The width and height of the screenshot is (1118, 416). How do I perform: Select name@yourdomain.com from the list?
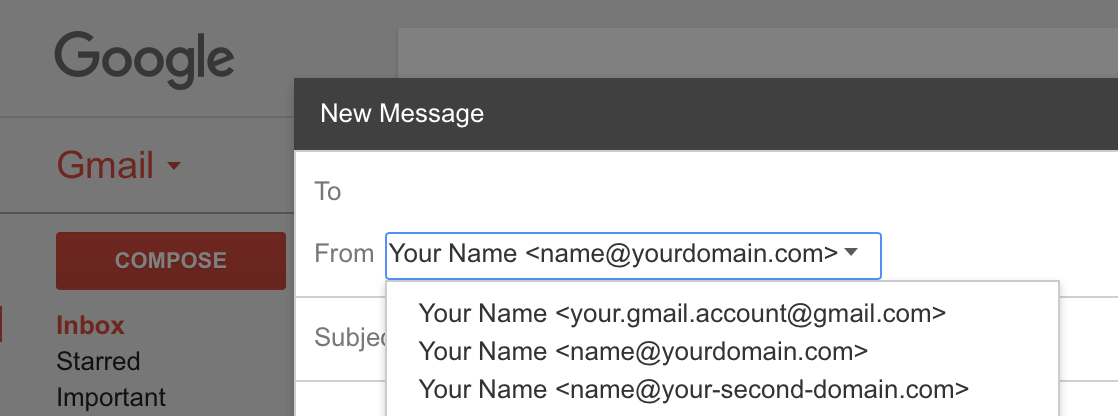click(x=643, y=351)
